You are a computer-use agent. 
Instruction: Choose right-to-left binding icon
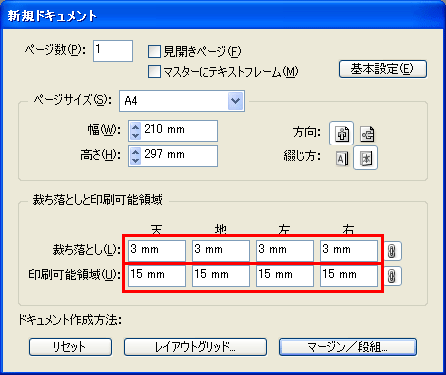pyautogui.click(x=366, y=158)
